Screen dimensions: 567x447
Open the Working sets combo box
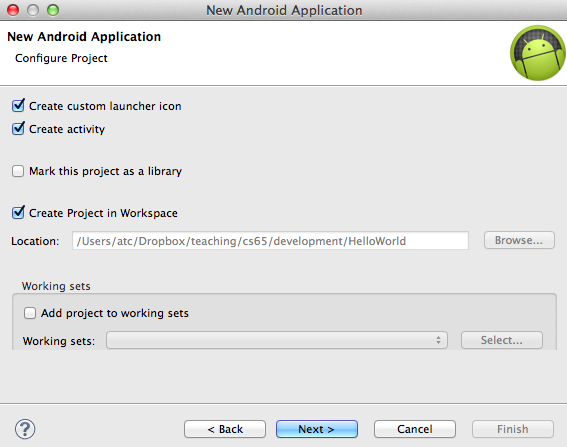click(x=277, y=340)
